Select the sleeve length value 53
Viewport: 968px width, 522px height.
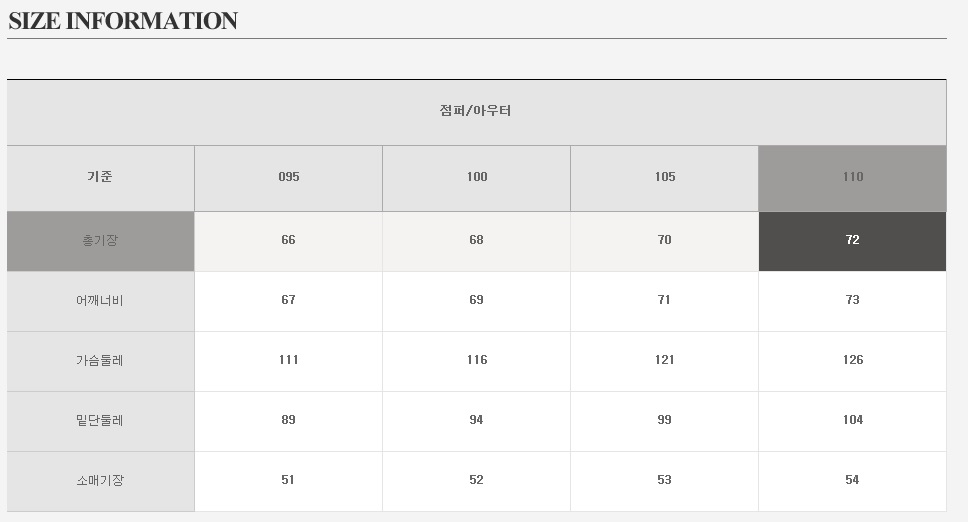coord(665,480)
